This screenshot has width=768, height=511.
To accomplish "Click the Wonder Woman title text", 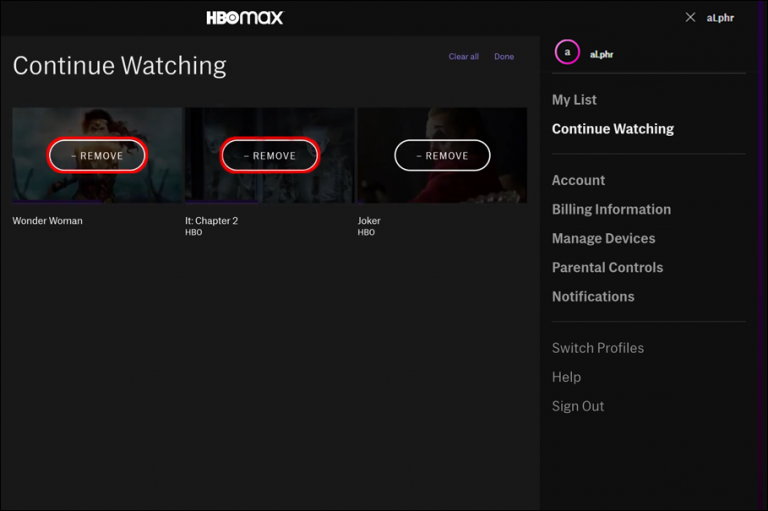I will (x=48, y=221).
